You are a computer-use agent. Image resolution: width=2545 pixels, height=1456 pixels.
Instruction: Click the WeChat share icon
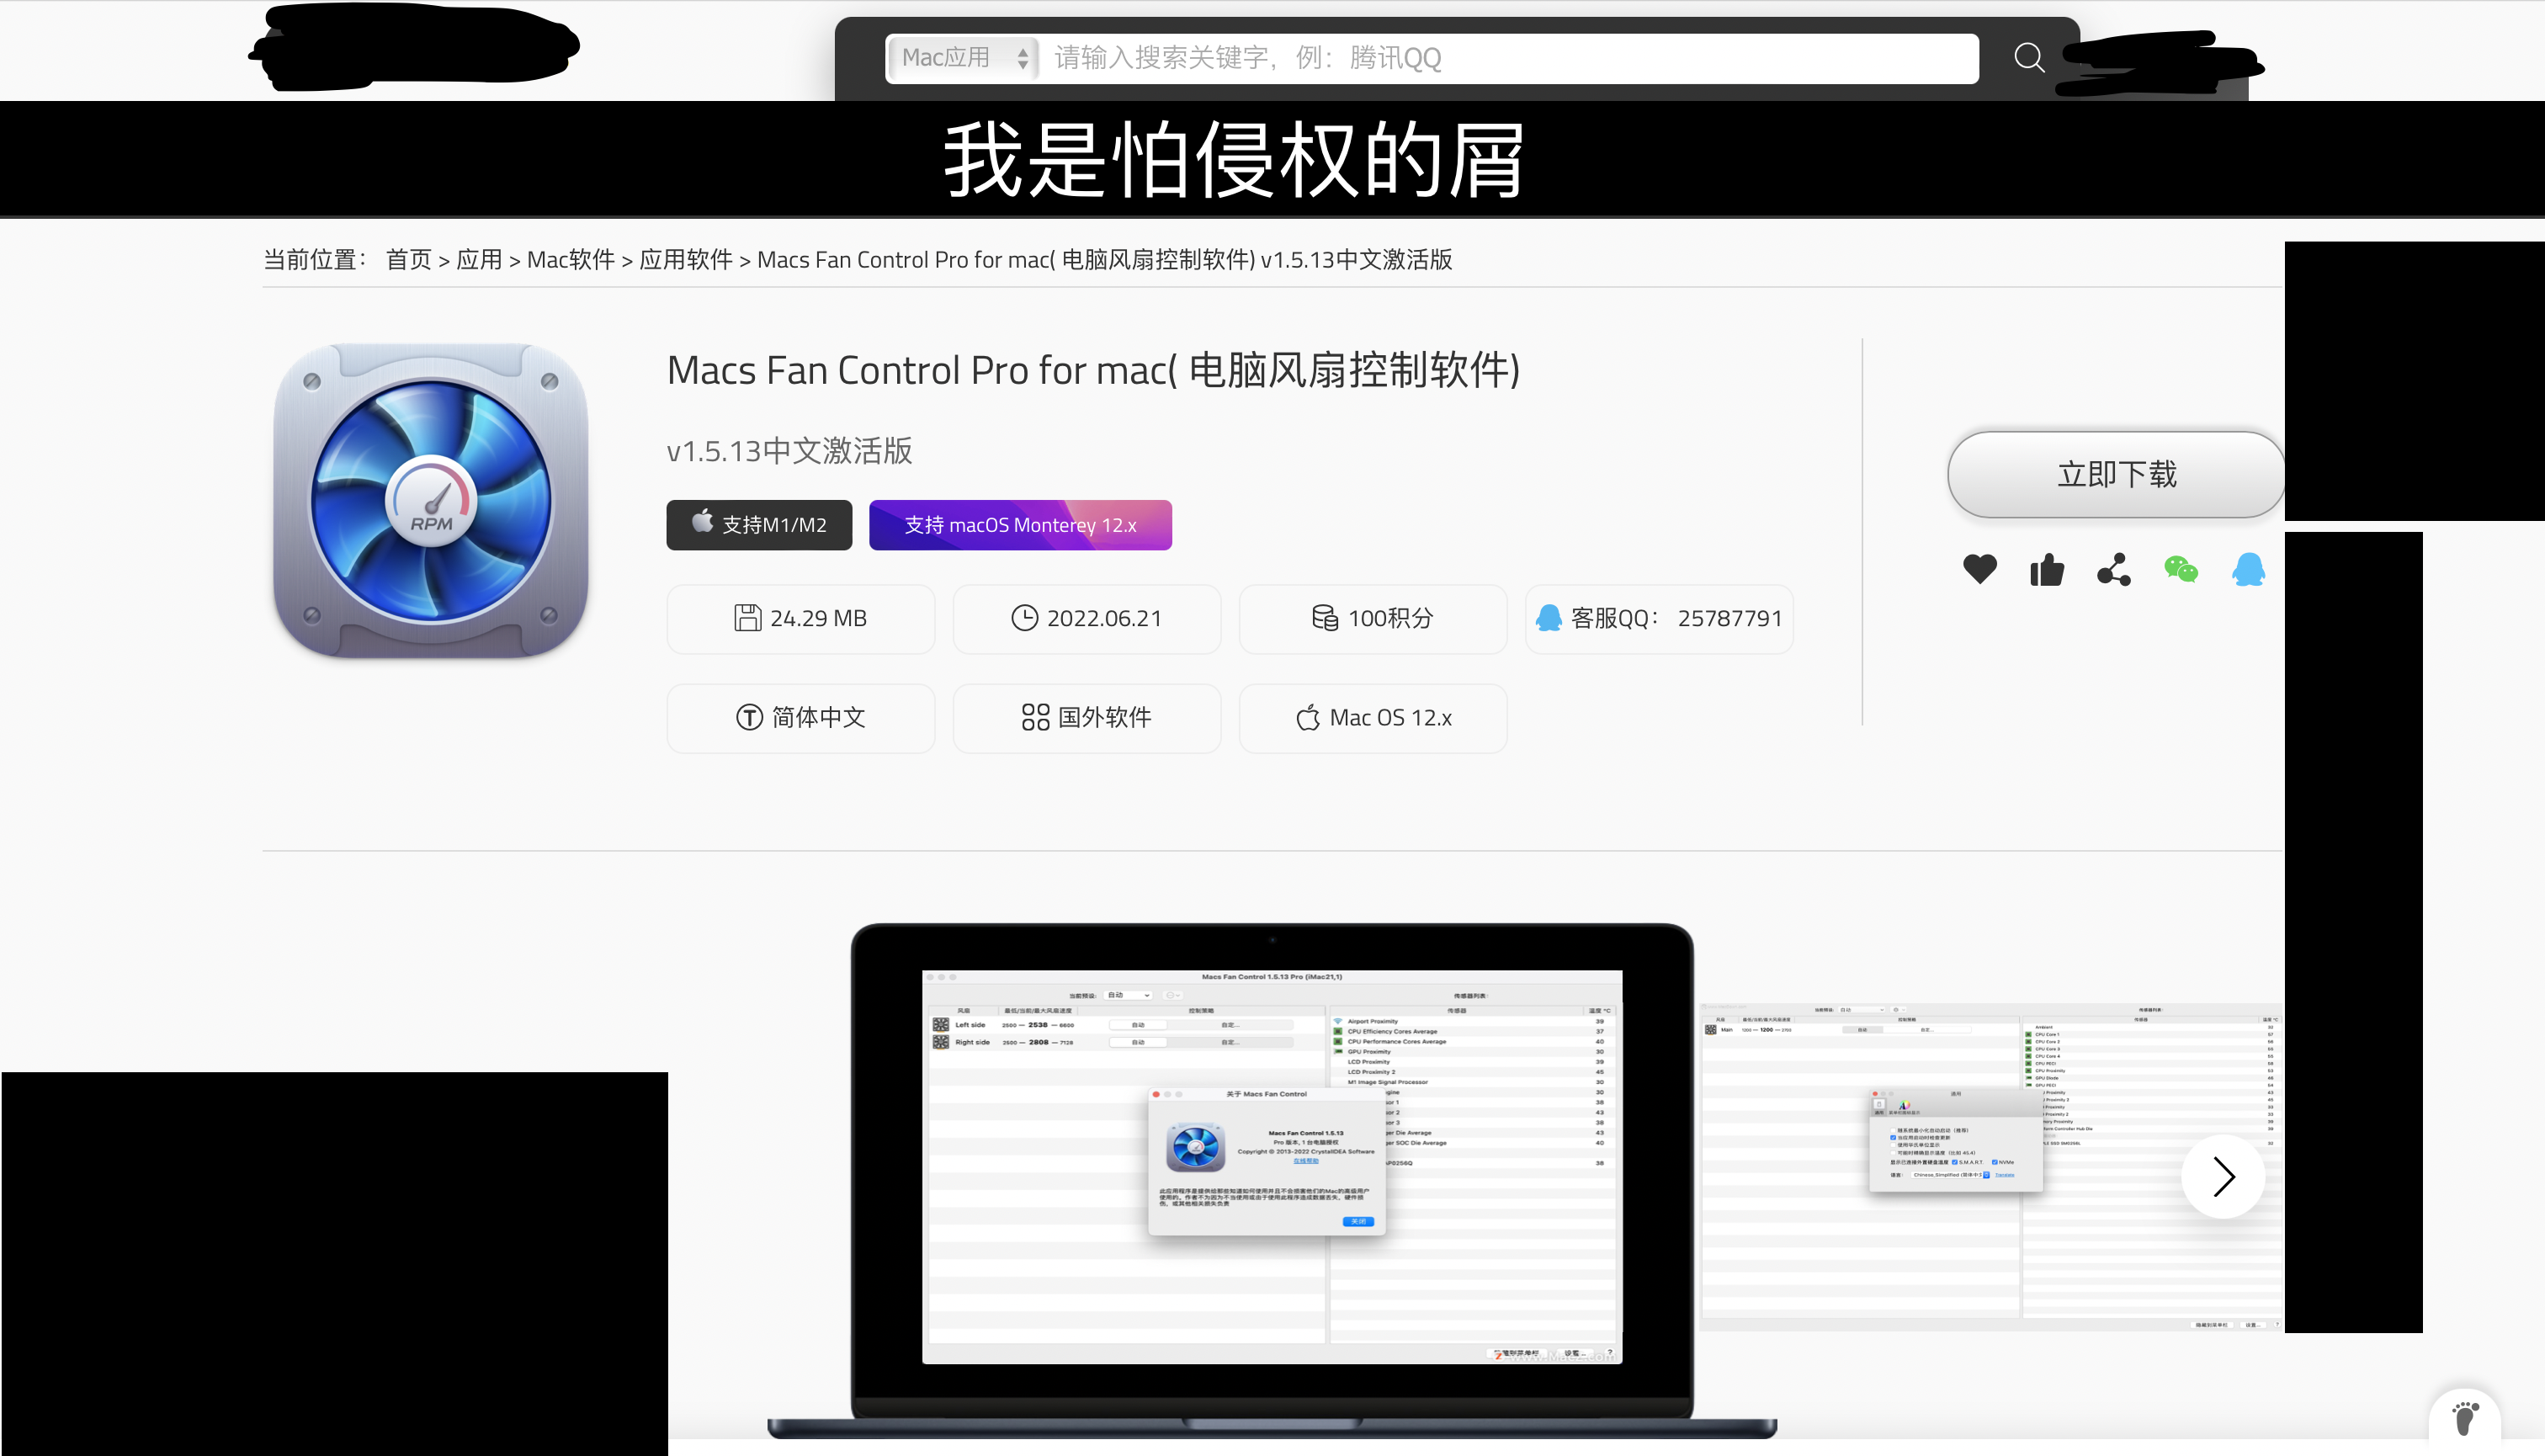[2181, 570]
